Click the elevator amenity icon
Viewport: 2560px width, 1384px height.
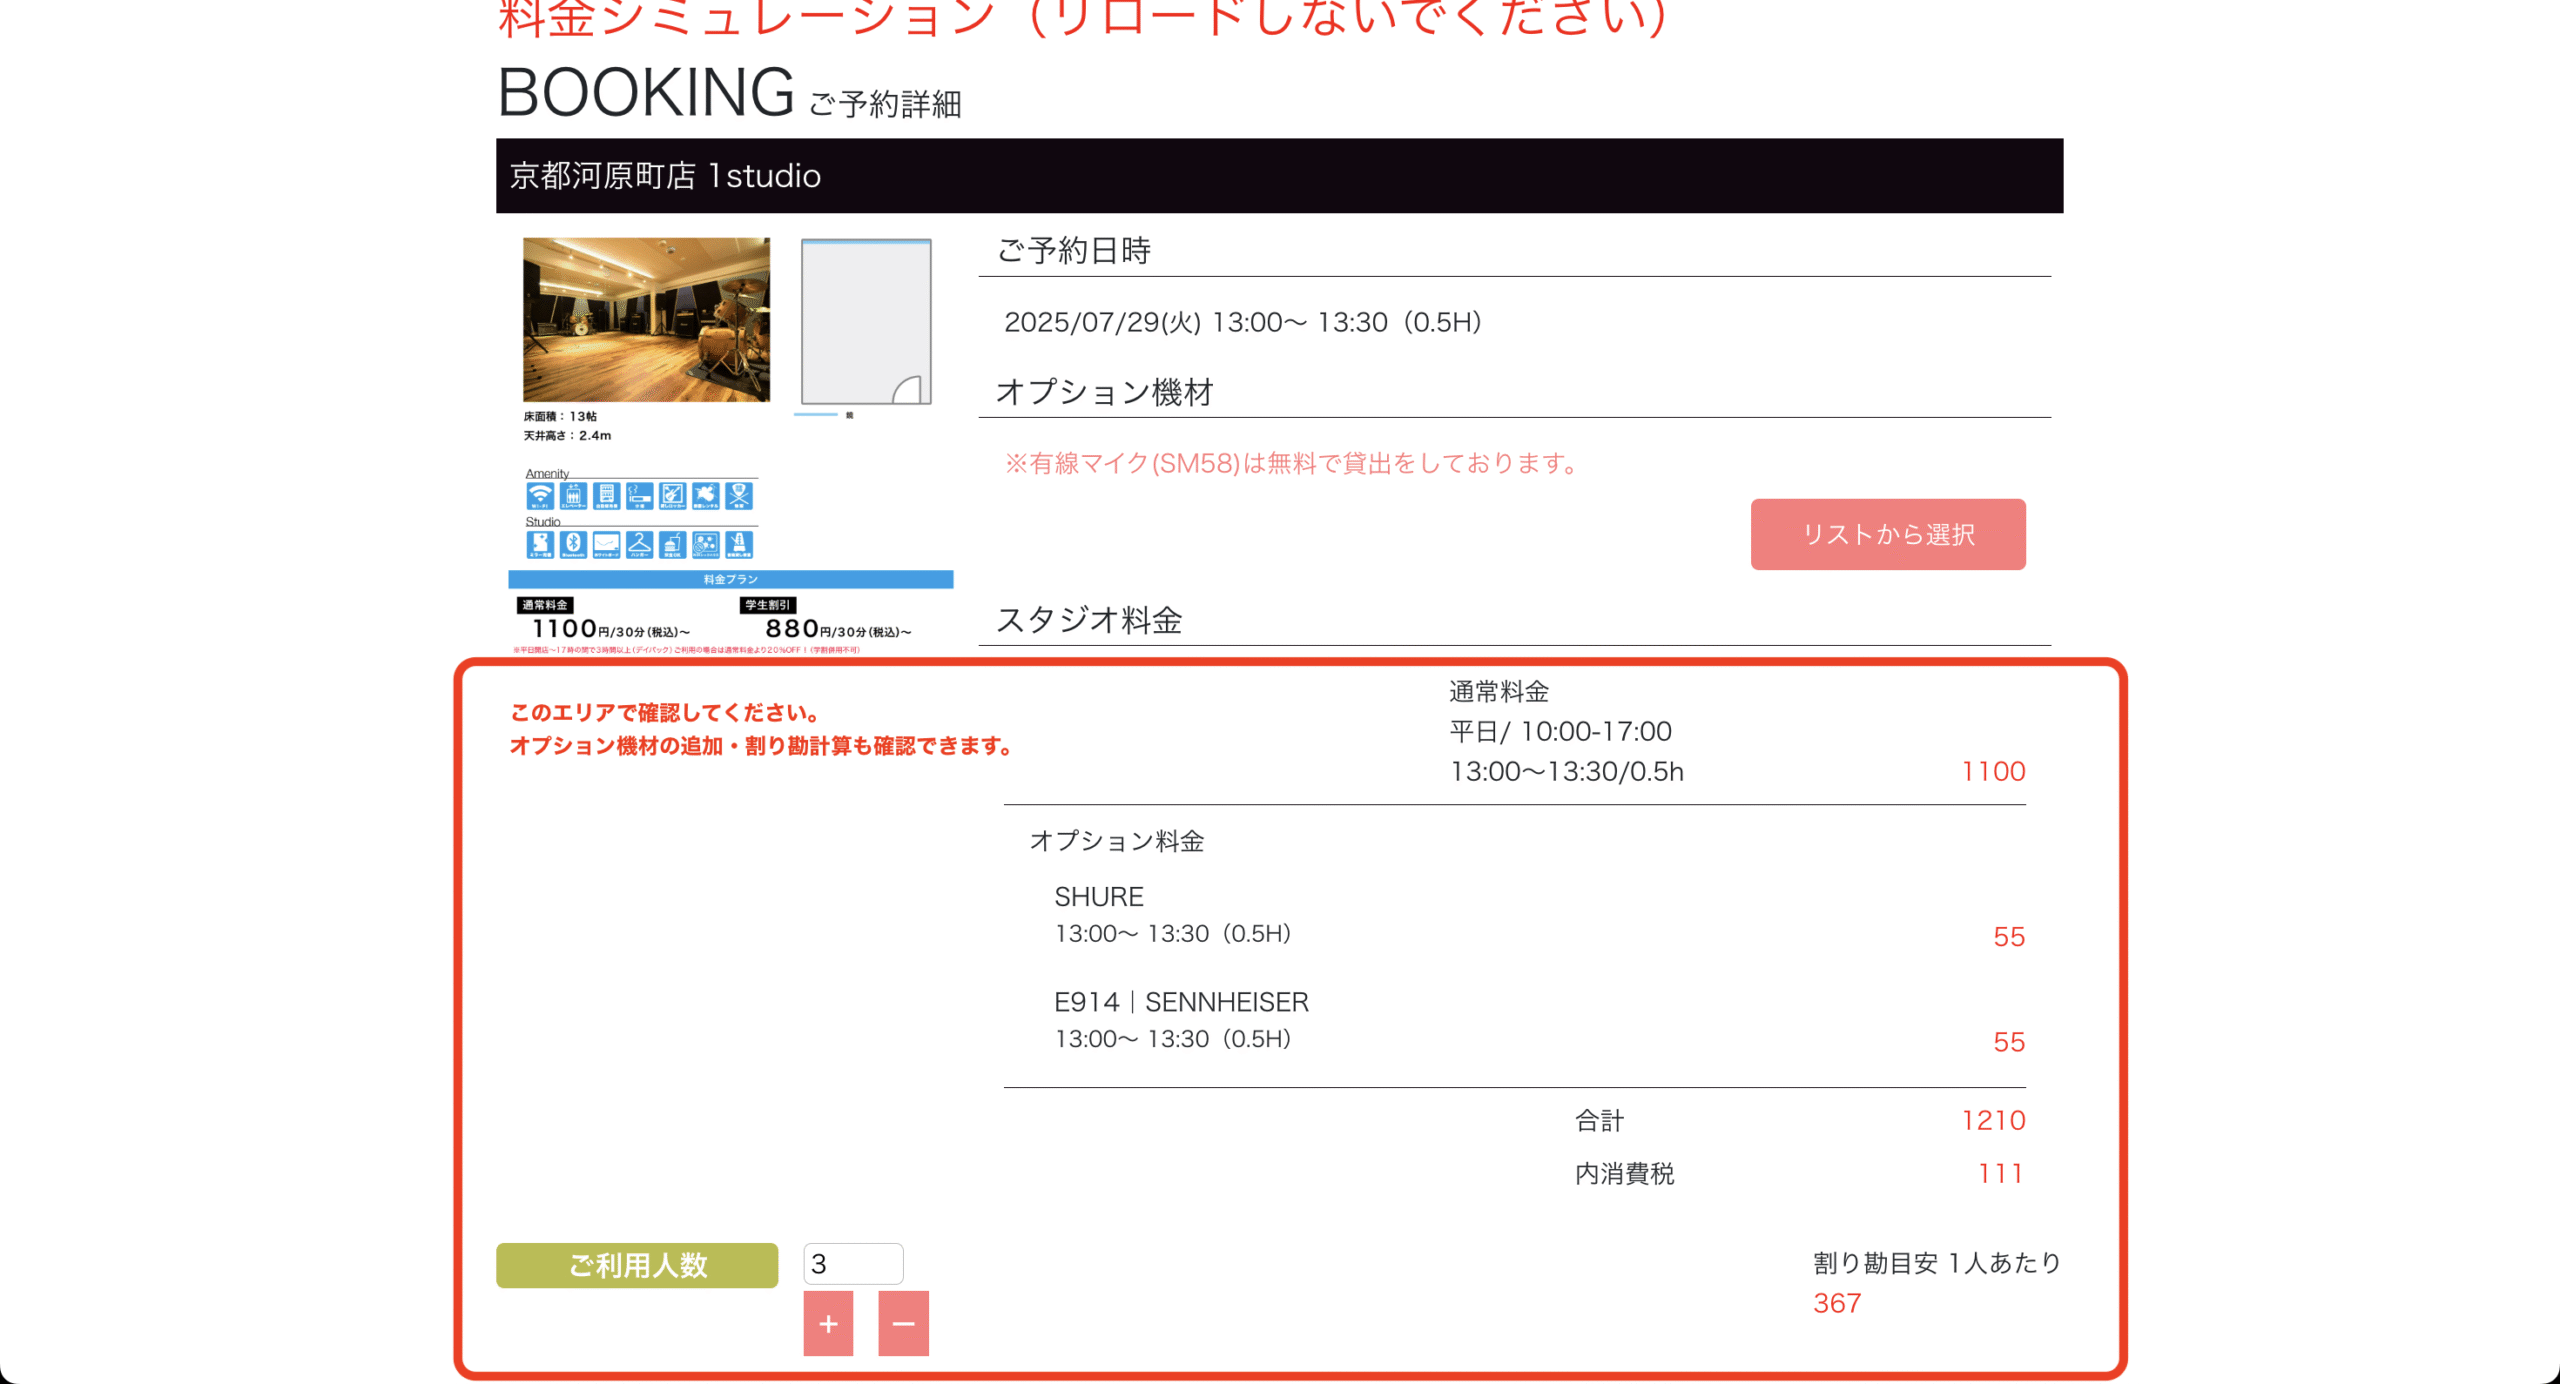(x=573, y=496)
